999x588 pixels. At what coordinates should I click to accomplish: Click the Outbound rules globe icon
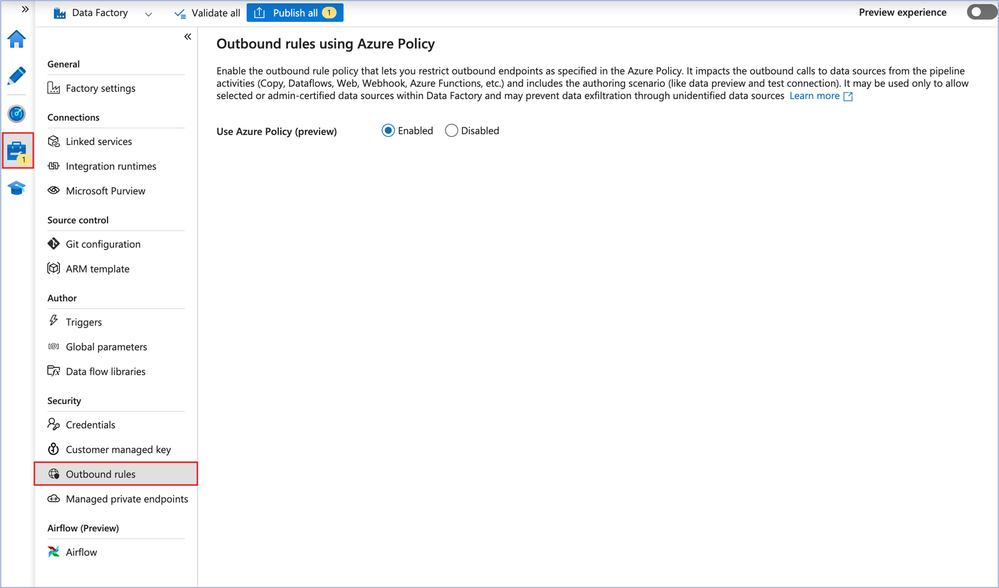point(54,474)
